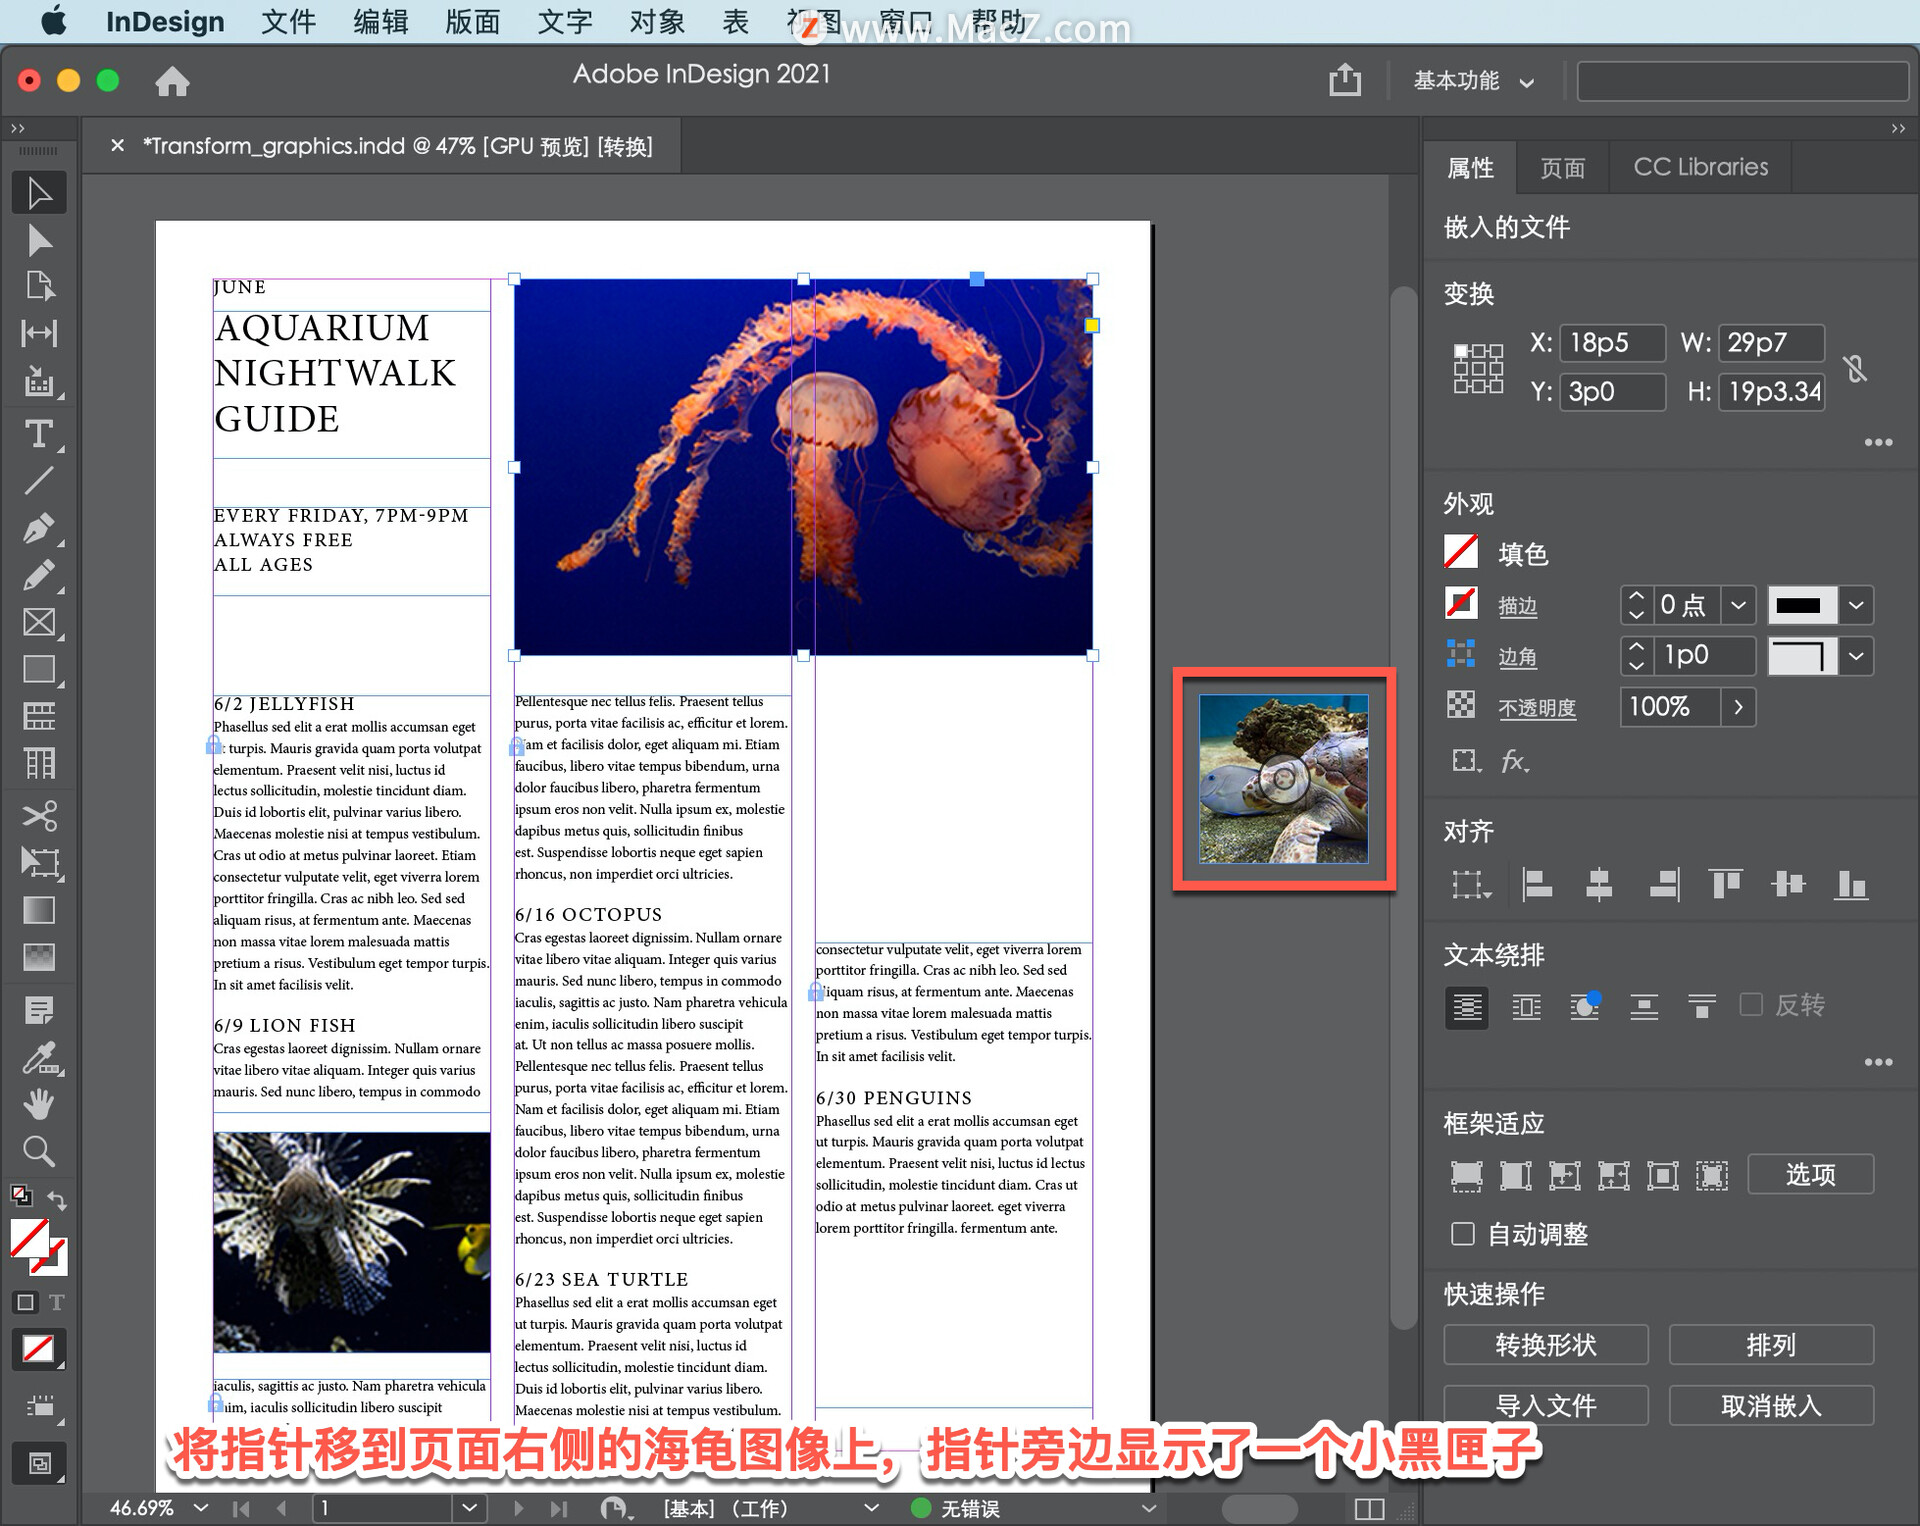Click the 转换形状 button
This screenshot has height=1526, width=1920.
1545,1344
